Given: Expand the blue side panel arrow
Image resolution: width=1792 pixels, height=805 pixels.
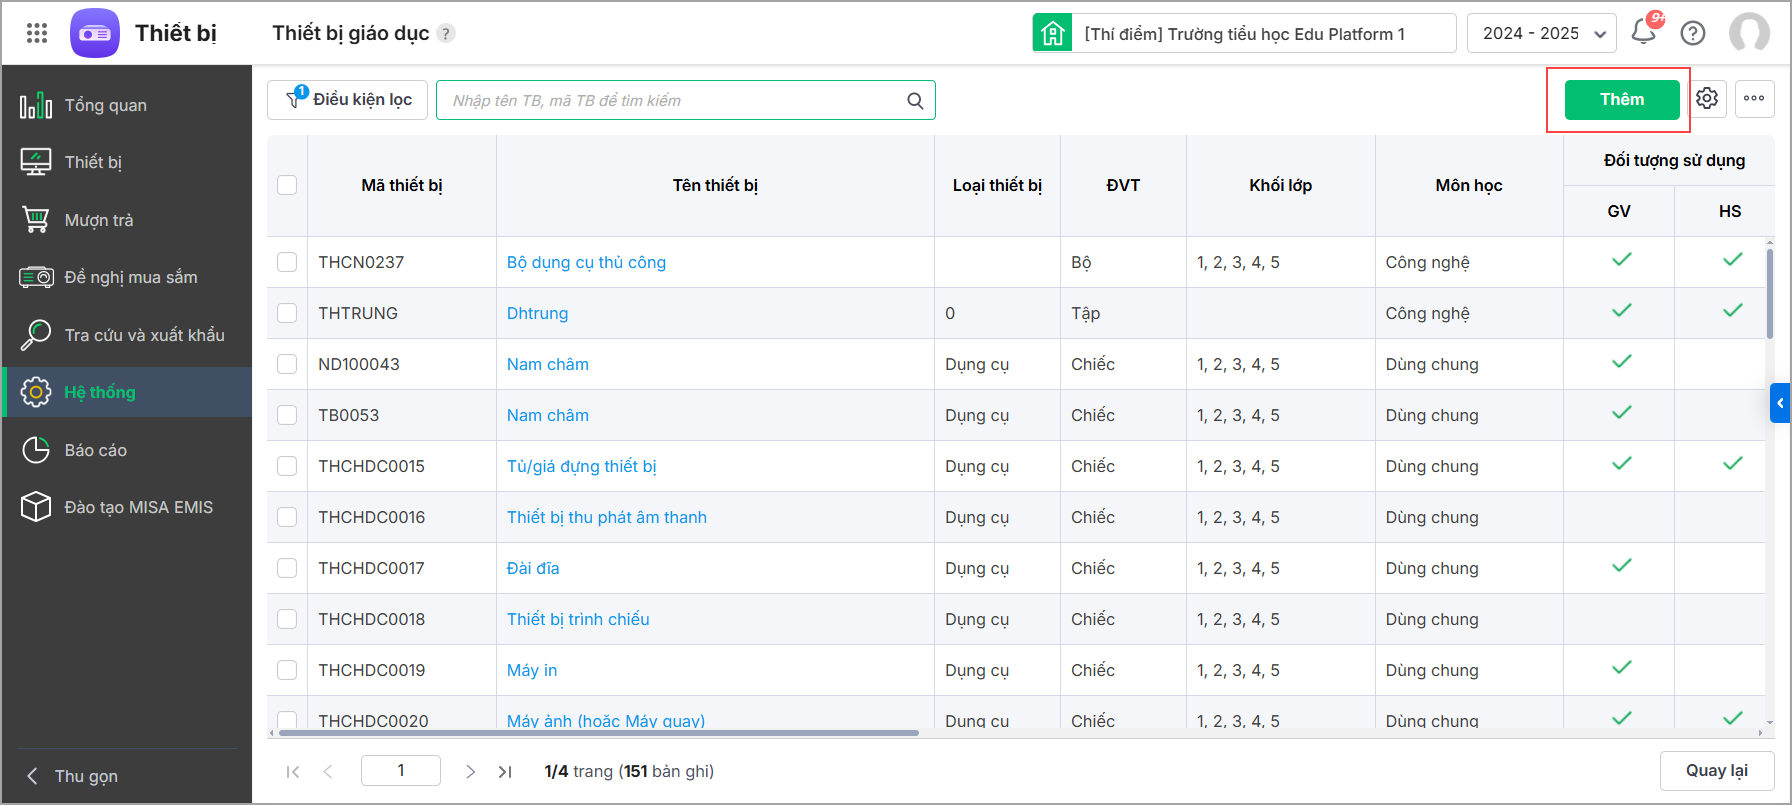Looking at the screenshot, I should [x=1780, y=403].
